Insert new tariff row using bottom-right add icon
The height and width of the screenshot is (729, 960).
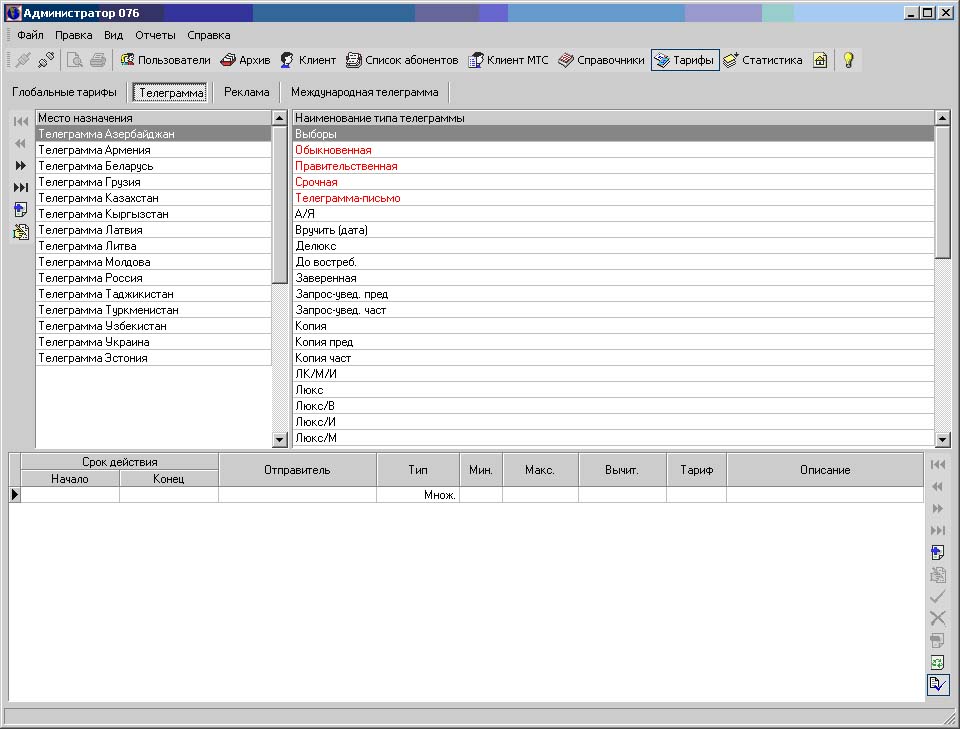pos(938,553)
